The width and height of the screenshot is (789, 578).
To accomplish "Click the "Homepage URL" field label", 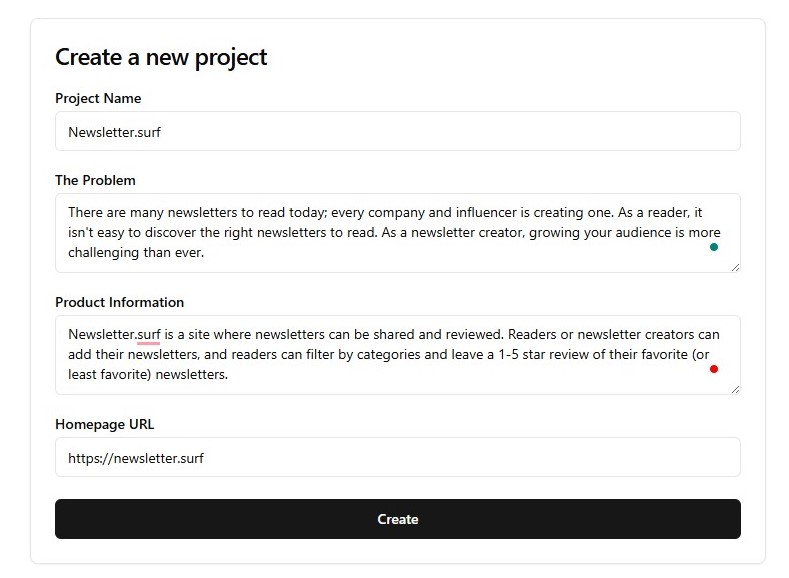I will pyautogui.click(x=103, y=424).
